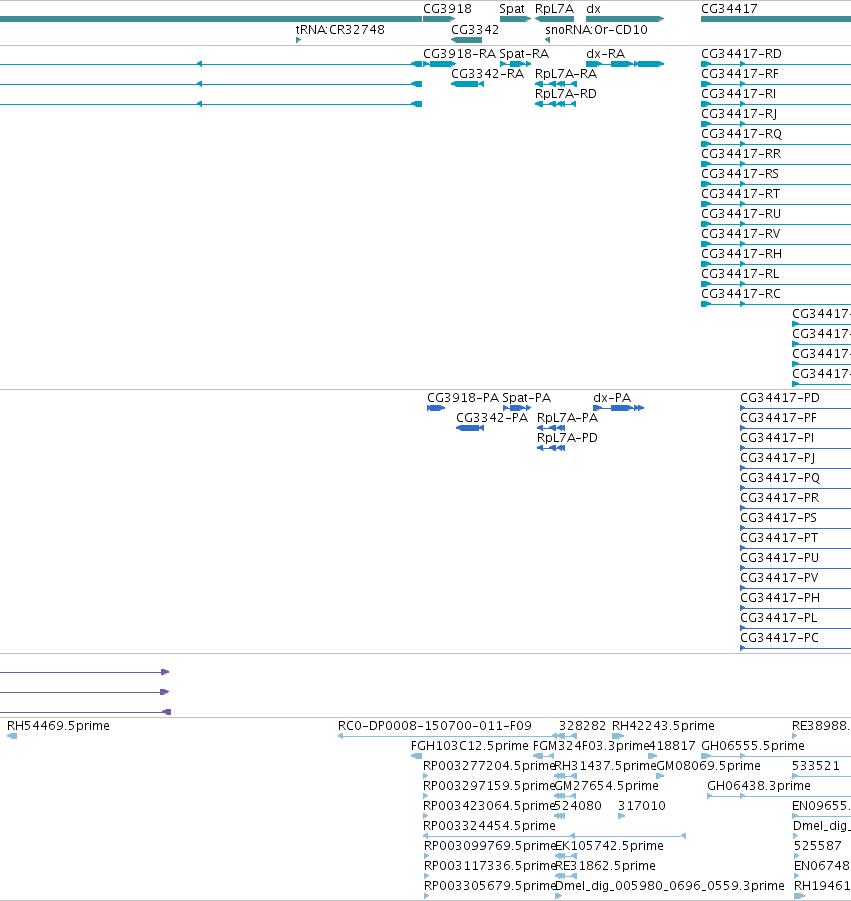This screenshot has height=901, width=851.
Task: Select the GH06438.3prime EST label
Action: click(758, 786)
